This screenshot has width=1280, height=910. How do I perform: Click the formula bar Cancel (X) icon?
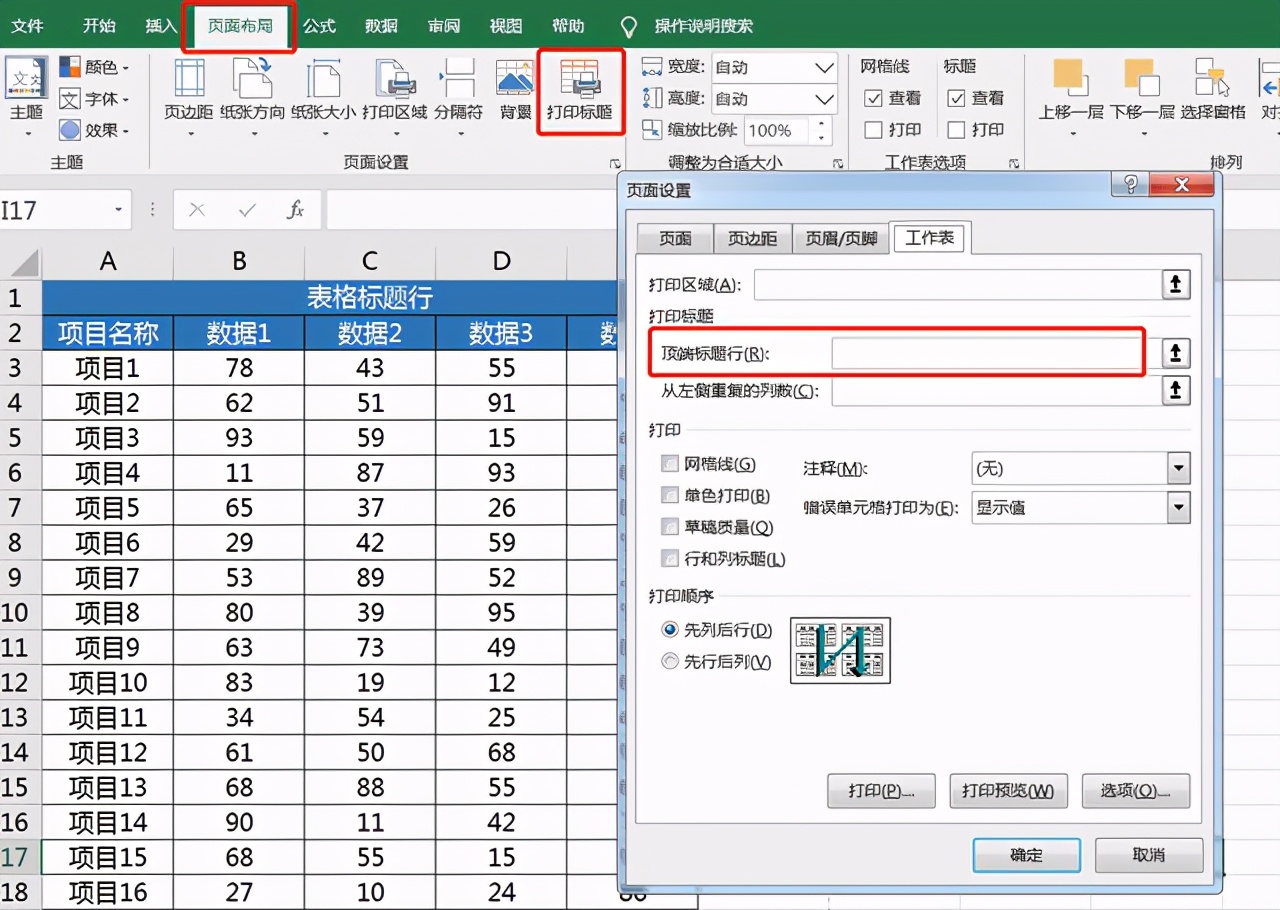point(197,210)
